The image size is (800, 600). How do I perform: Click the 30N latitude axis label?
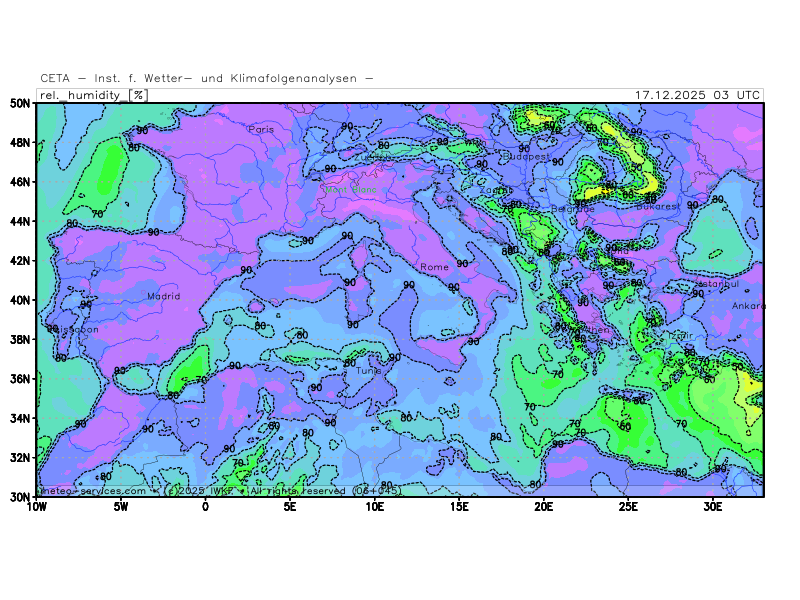click(19, 496)
